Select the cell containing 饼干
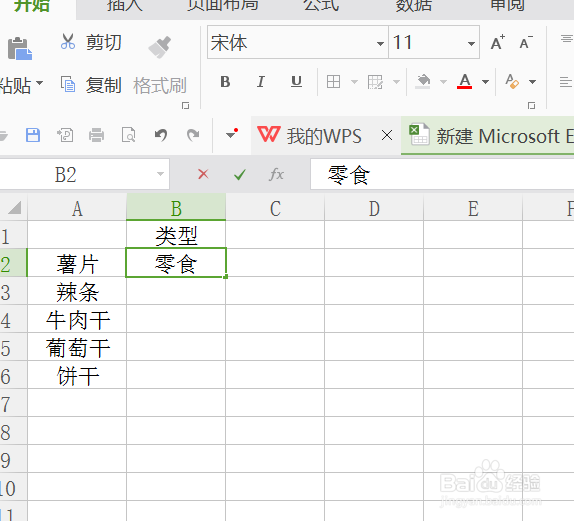This screenshot has height=521, width=574. click(x=77, y=375)
